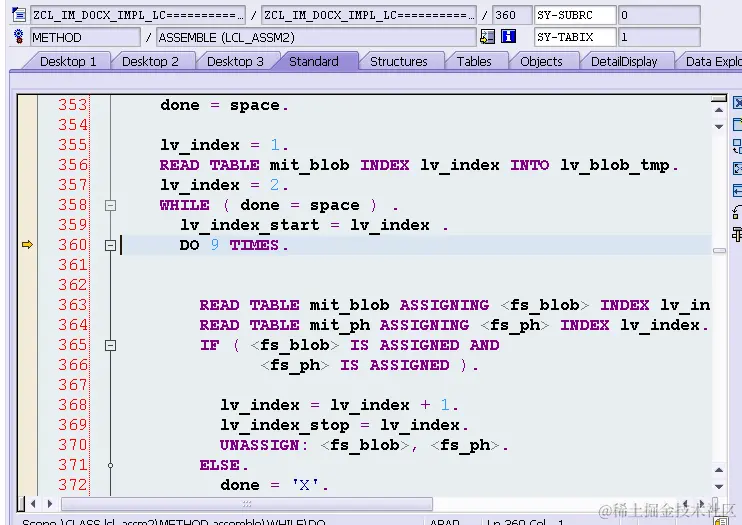The height and width of the screenshot is (525, 742).
Task: Click the Tool Services icon at the bottom of the right strip
Action: [x=737, y=234]
